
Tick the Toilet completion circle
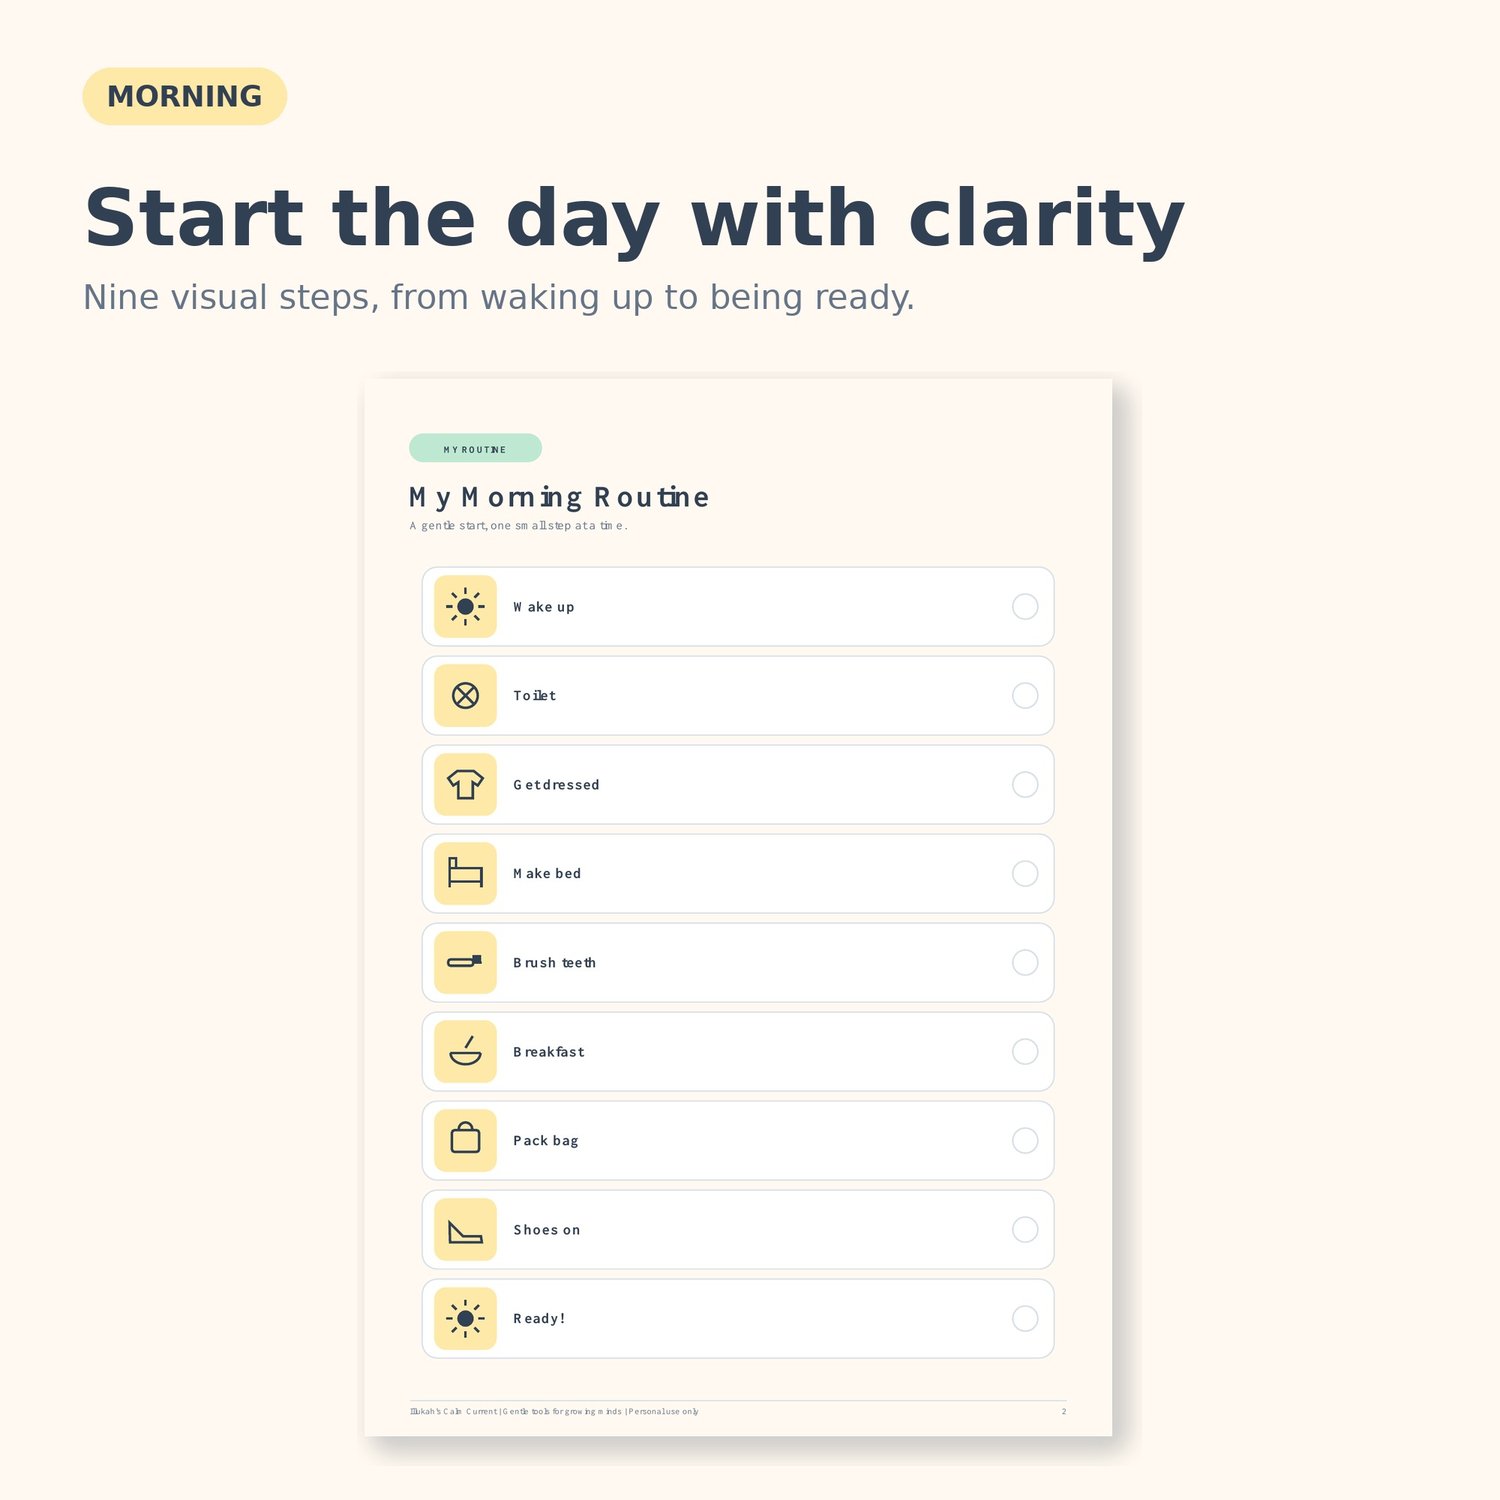pos(1025,695)
